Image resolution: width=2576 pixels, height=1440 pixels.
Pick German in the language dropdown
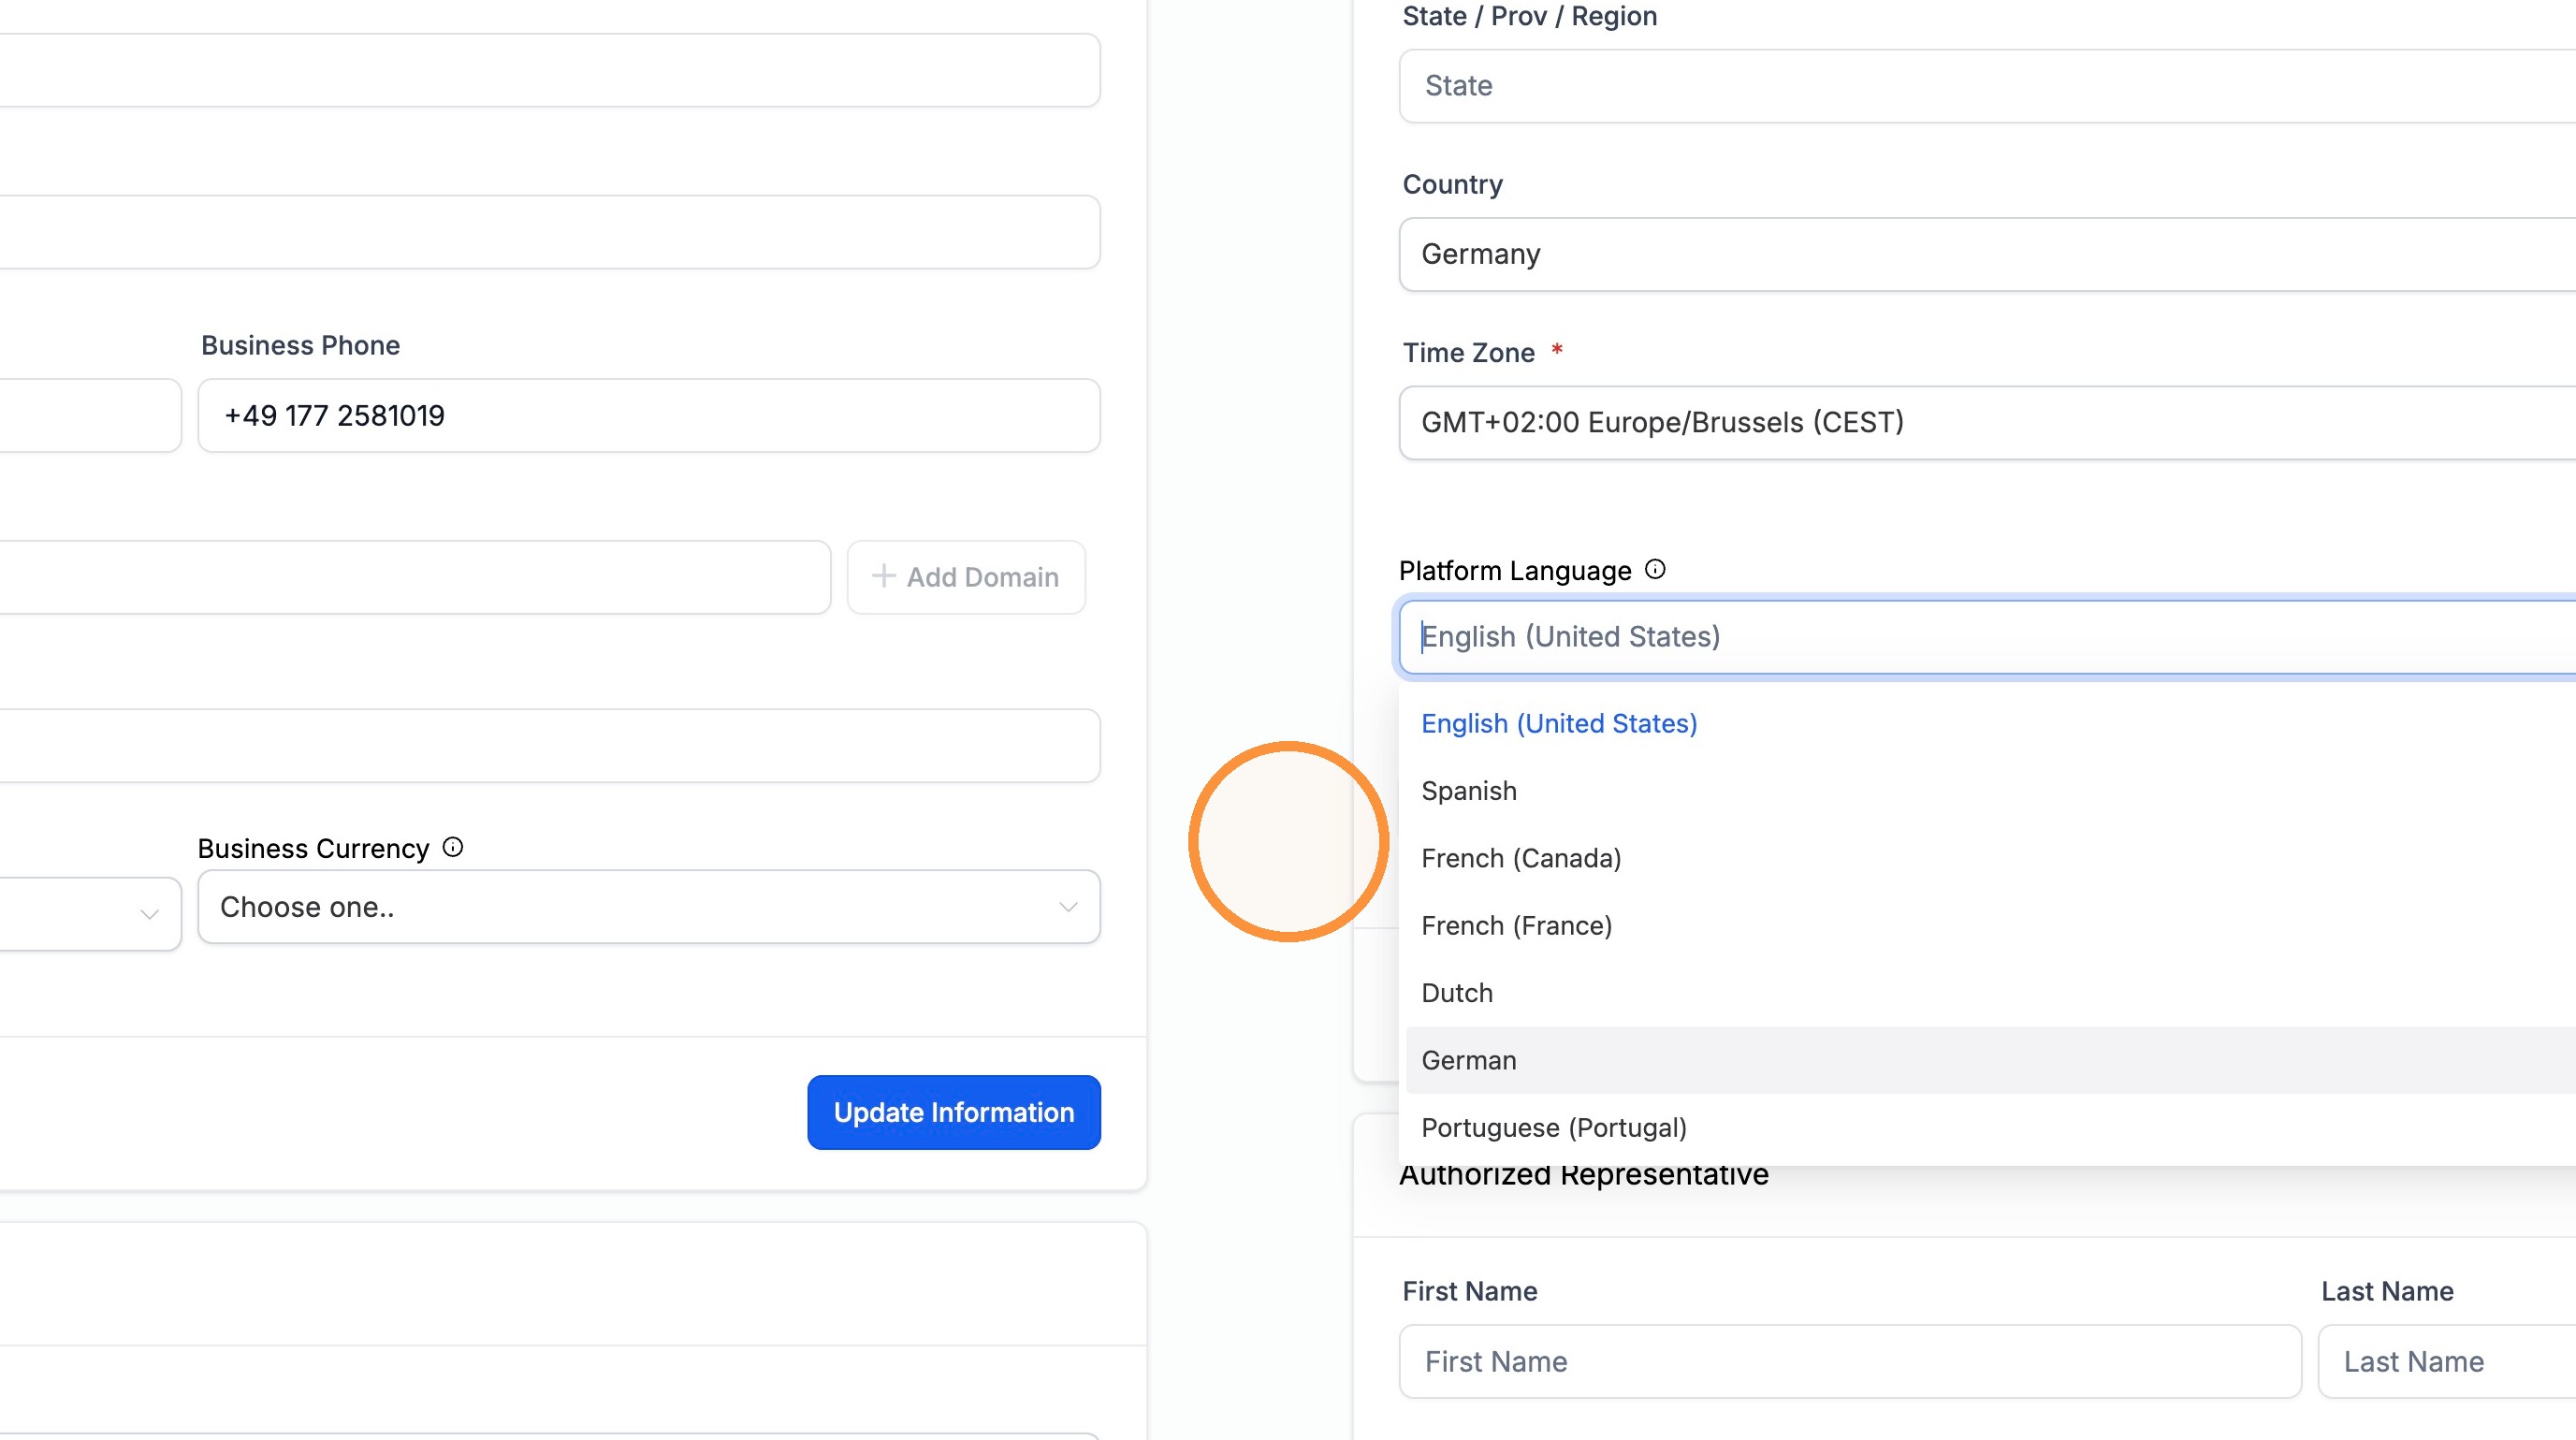pyautogui.click(x=1990, y=1060)
